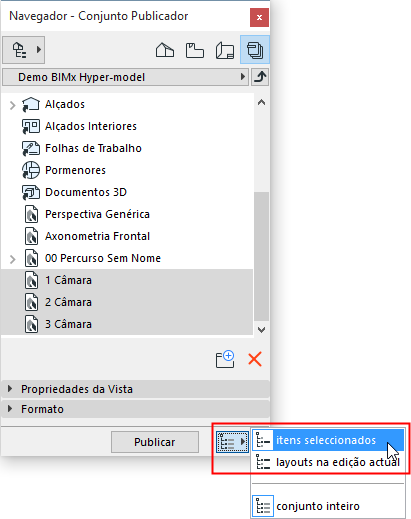Delete selected items with red X
Image resolution: width=411 pixels, height=519 pixels.
coord(255,359)
